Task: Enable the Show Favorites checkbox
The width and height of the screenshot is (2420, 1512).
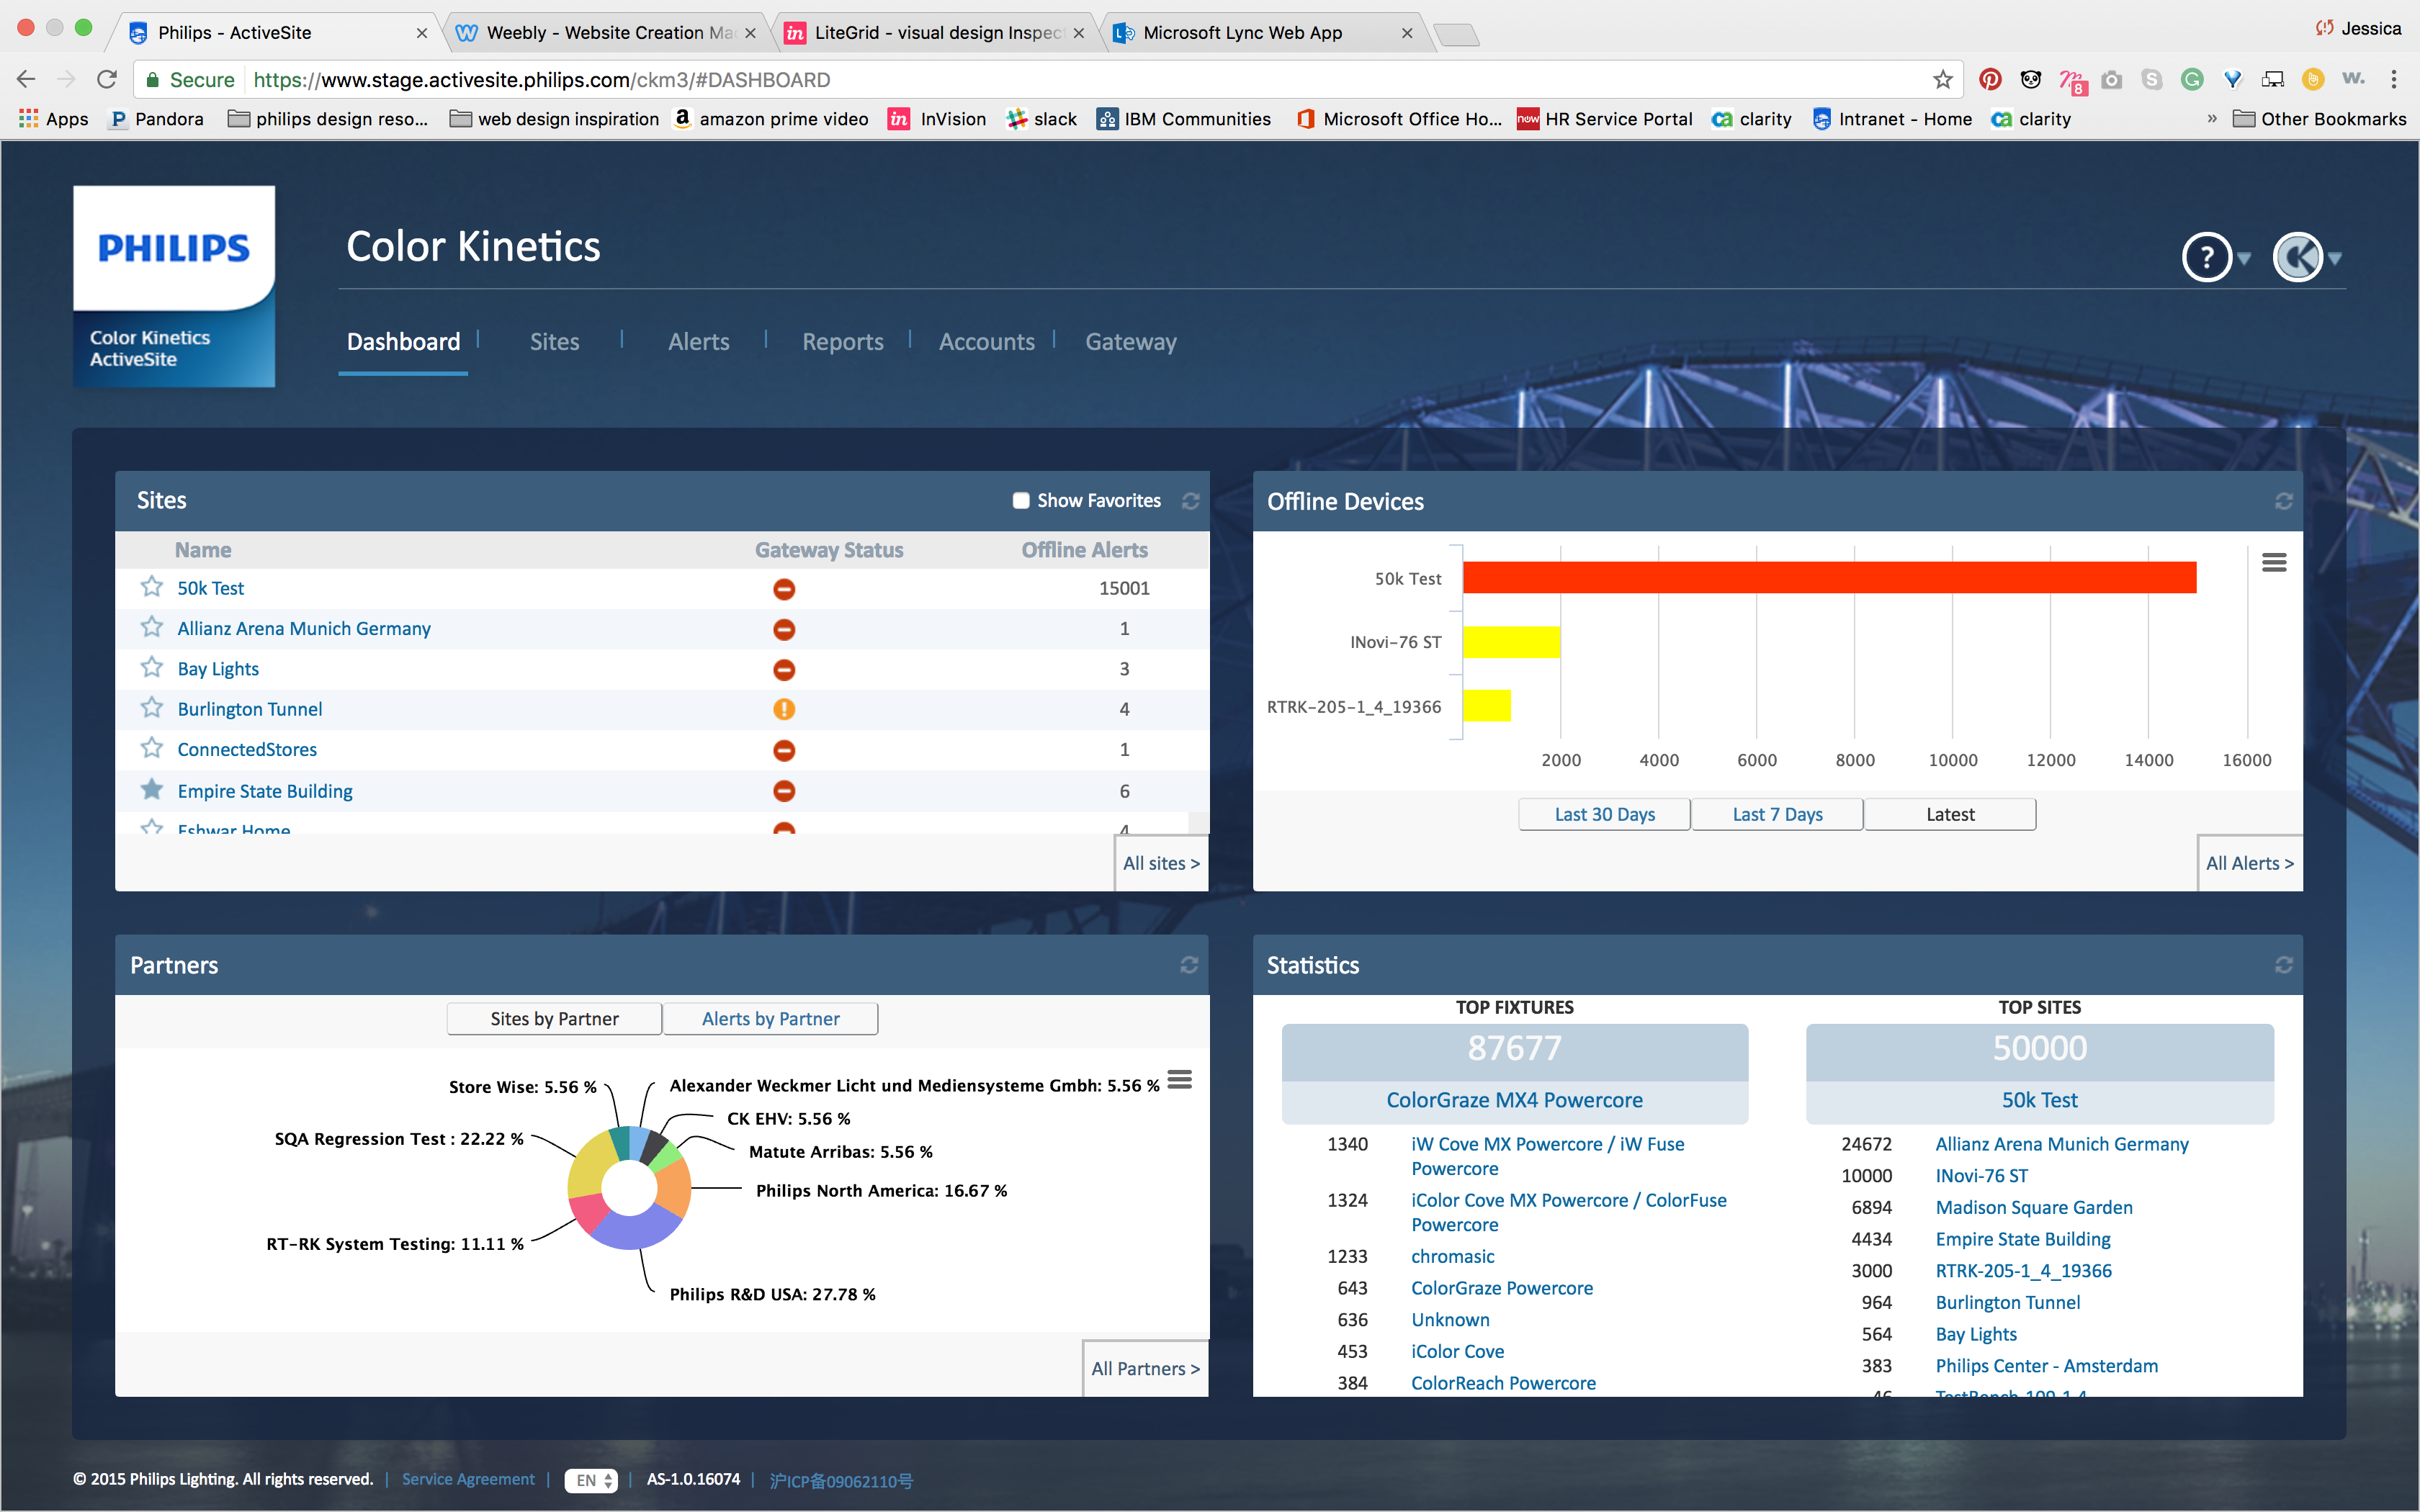Action: [x=1021, y=501]
